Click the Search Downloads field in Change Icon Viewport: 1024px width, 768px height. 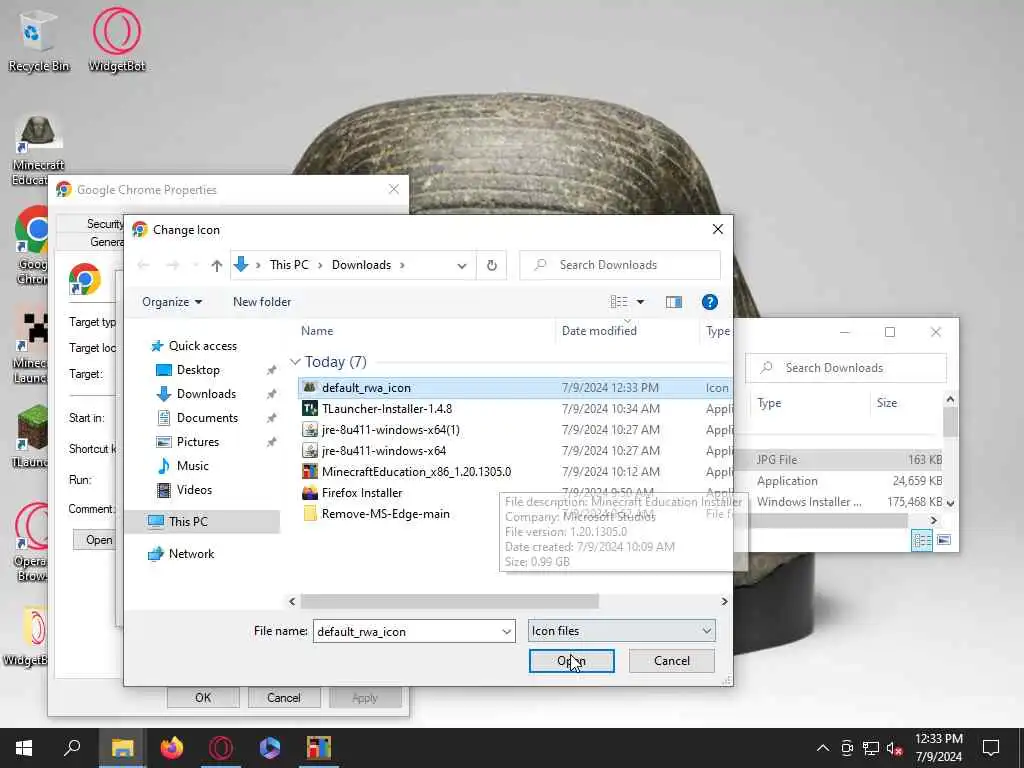coord(620,265)
